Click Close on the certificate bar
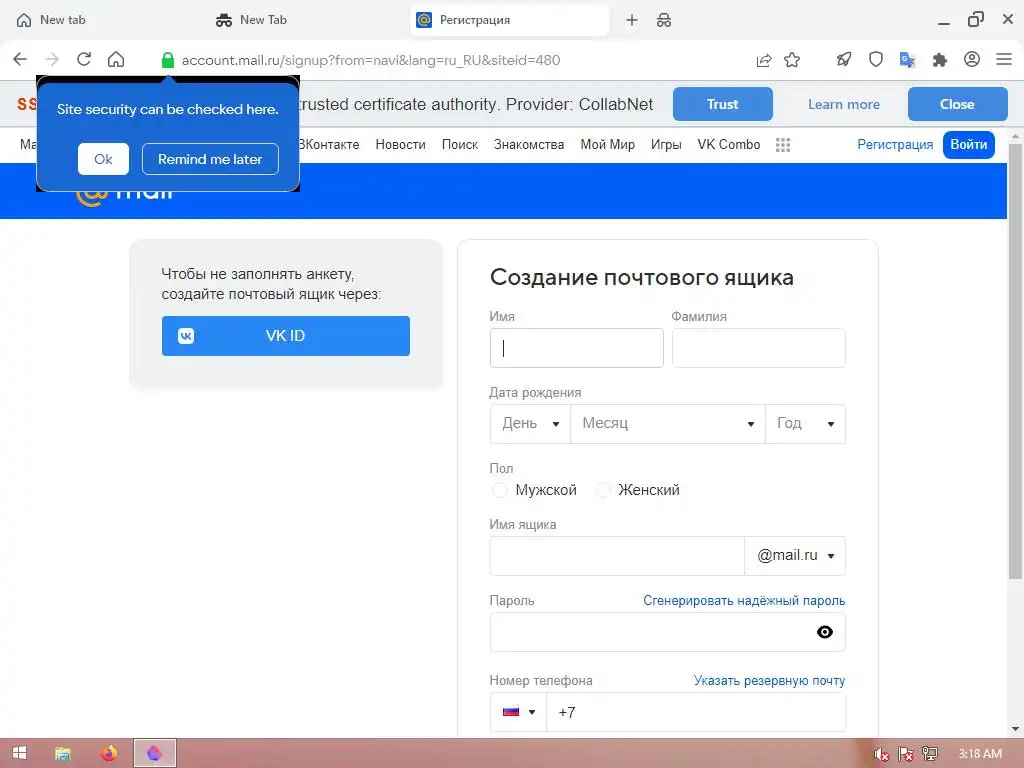Screen dimensions: 1024x768 click(957, 104)
